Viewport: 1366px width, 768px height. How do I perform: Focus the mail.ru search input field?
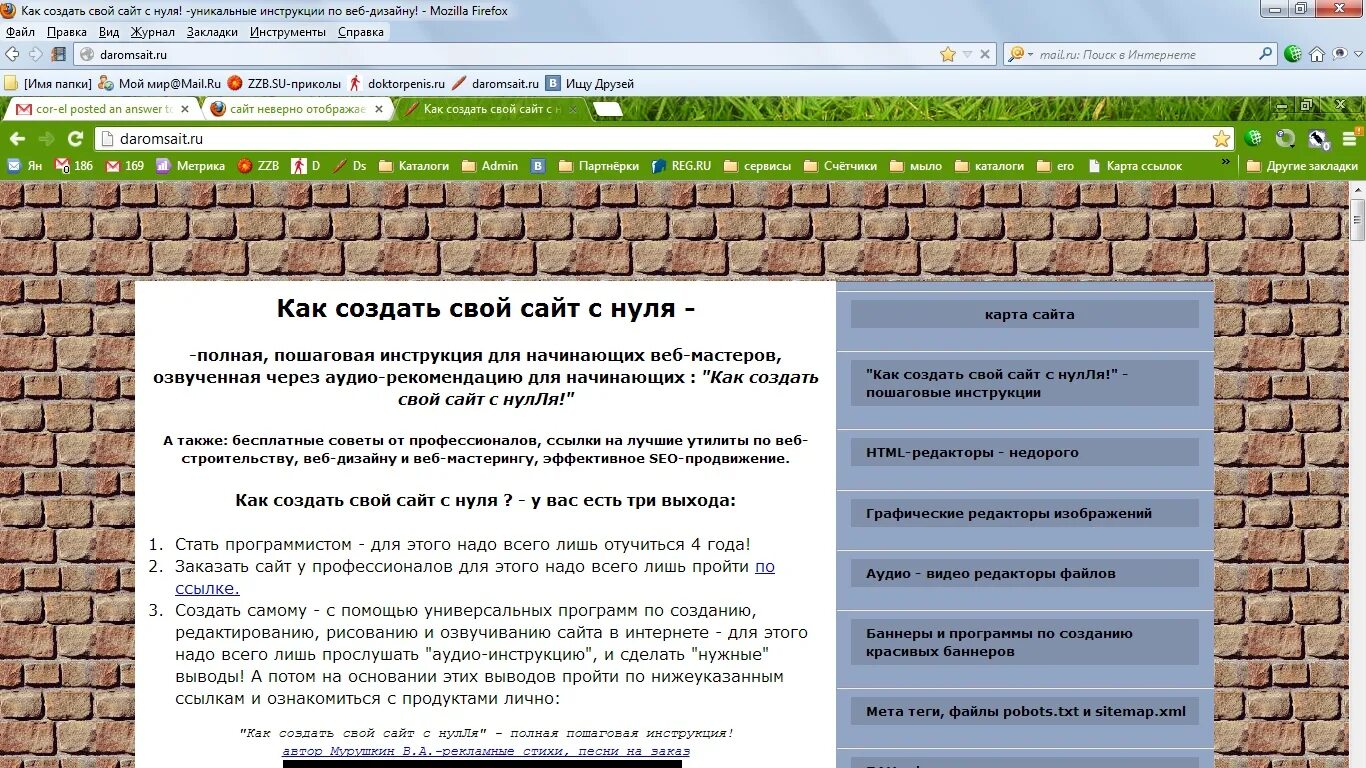(1145, 54)
